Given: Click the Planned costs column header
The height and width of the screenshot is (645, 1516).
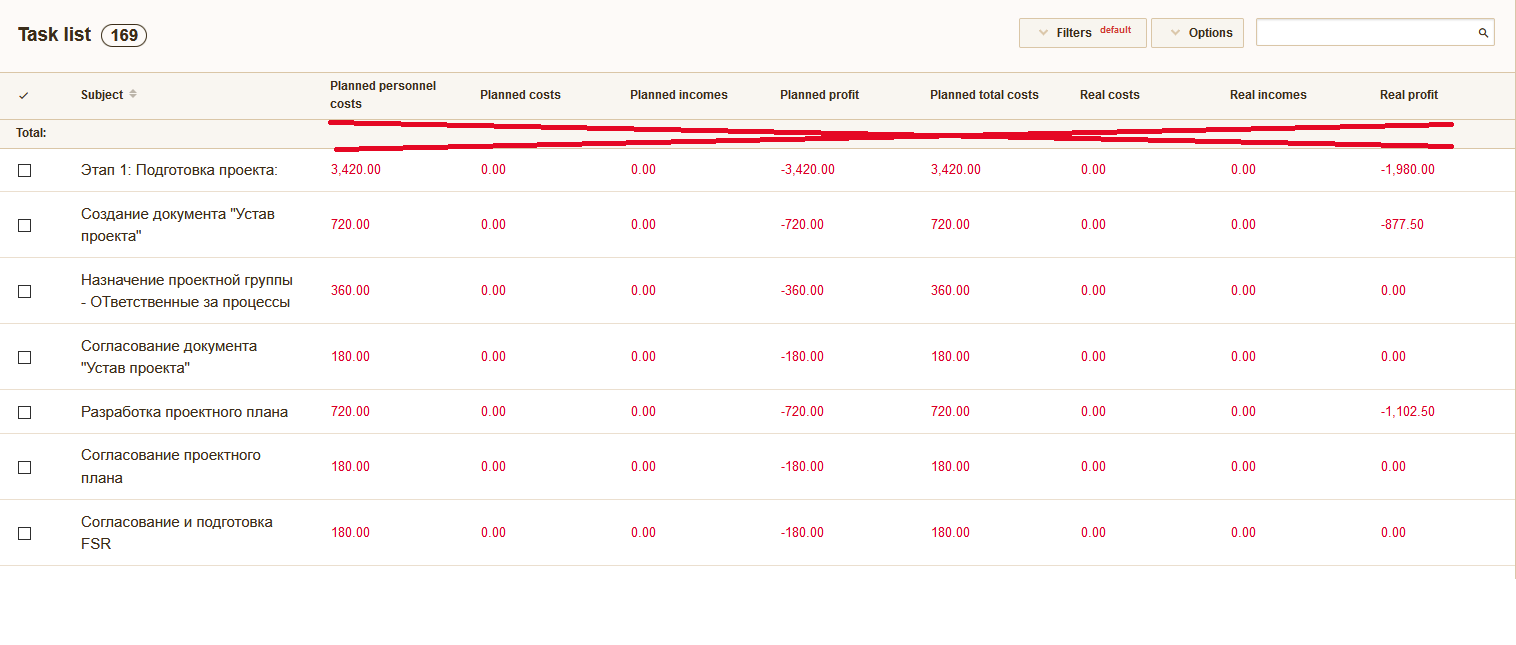Looking at the screenshot, I should [520, 95].
